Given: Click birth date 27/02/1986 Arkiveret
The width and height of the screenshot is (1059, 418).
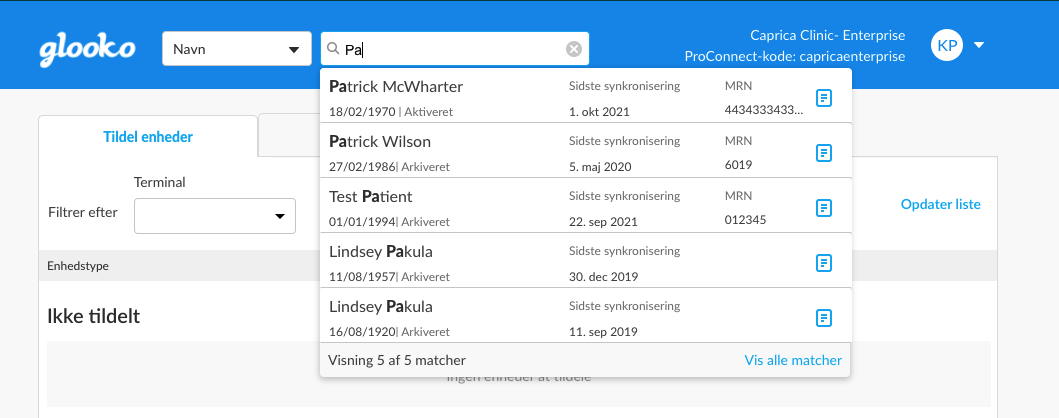Looking at the screenshot, I should click(389, 166).
